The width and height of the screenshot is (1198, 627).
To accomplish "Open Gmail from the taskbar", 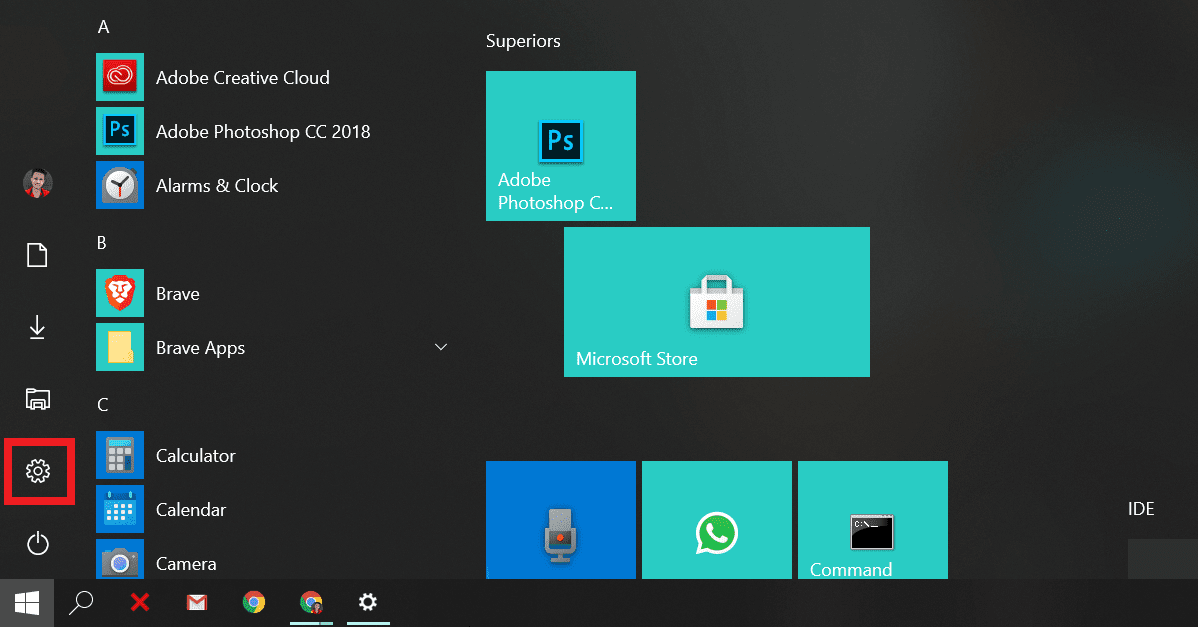I will 196,602.
